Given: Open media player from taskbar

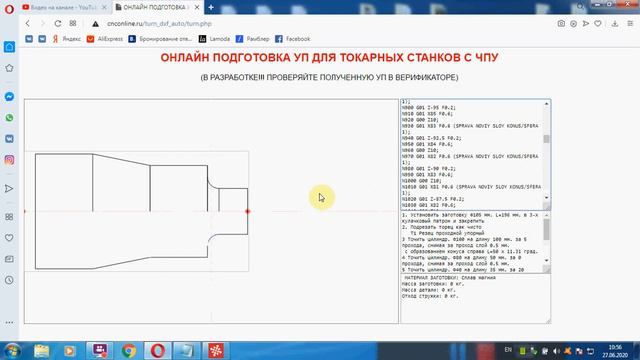Looking at the screenshot, I should 69,351.
